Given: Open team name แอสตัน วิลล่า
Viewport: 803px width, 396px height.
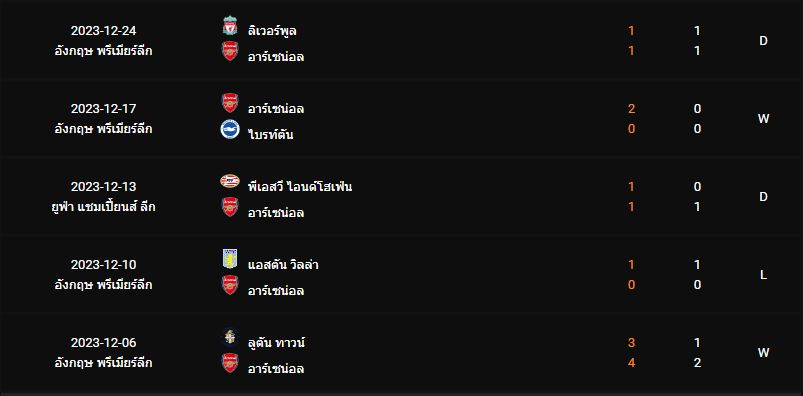Looking at the screenshot, I should pyautogui.click(x=283, y=265).
